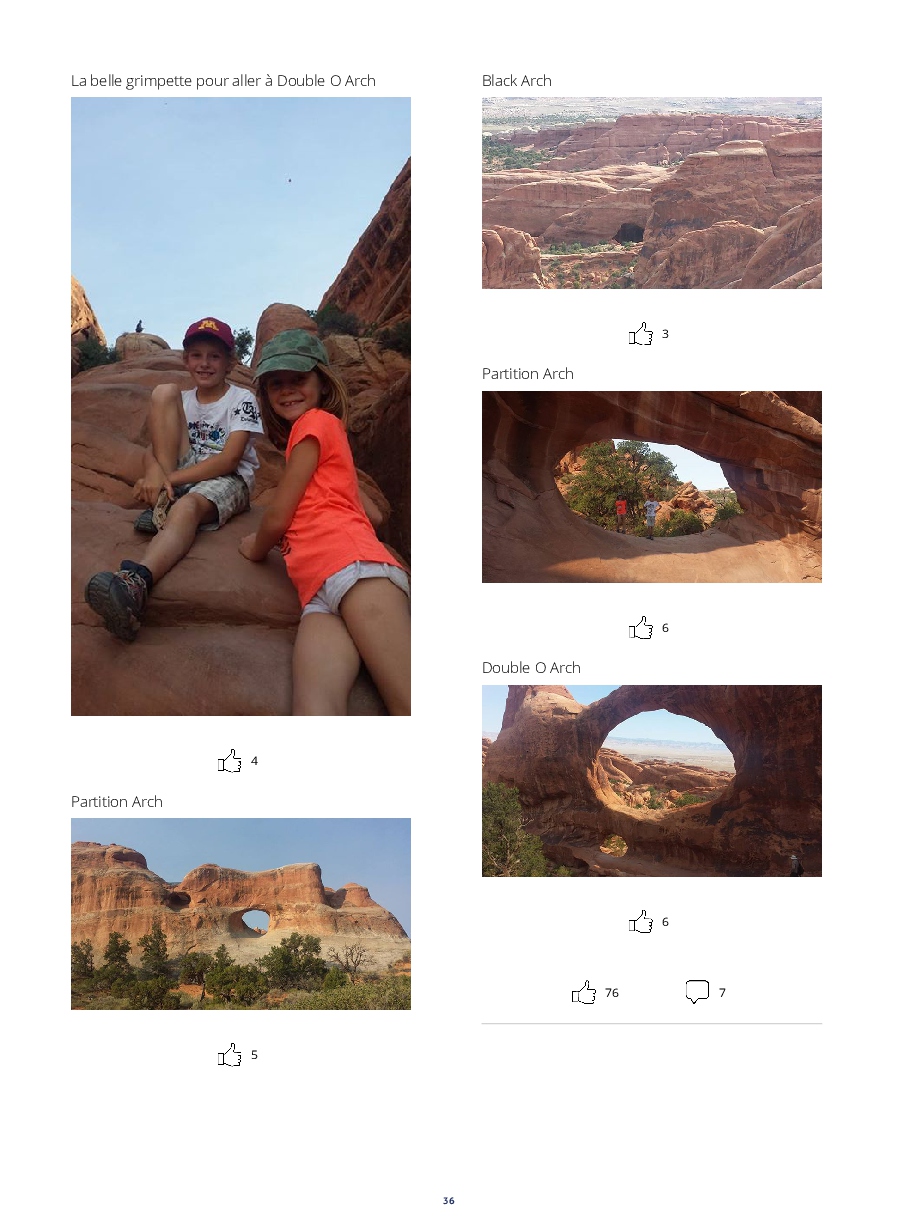Click the Double O Arch caption text
Screen dimensions: 898x1228
coord(531,668)
